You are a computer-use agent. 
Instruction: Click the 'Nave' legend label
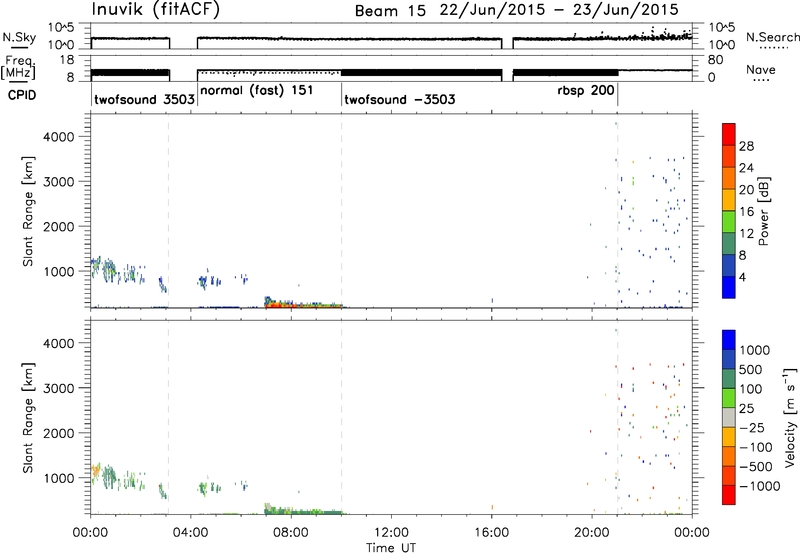click(x=761, y=70)
